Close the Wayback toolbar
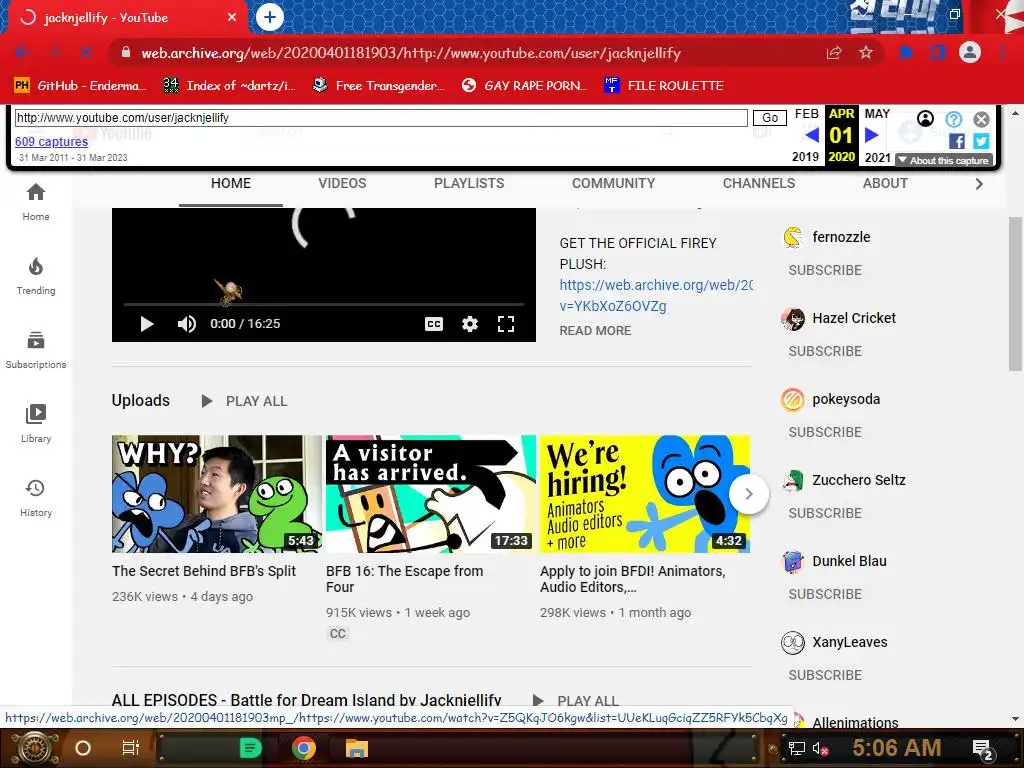Screen dimensions: 1024x768 coord(982,119)
